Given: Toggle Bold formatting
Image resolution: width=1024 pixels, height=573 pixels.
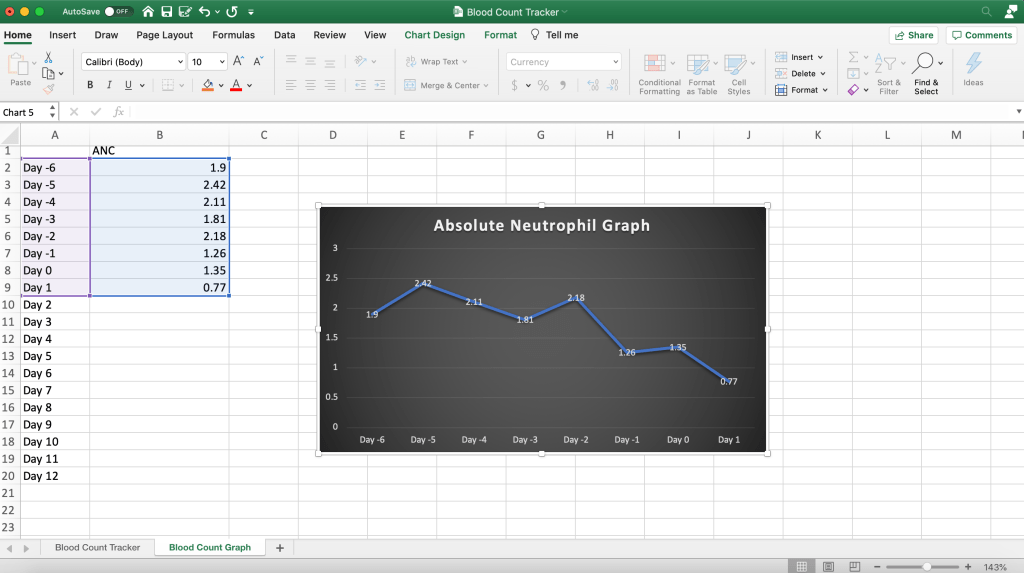Looking at the screenshot, I should pyautogui.click(x=90, y=85).
